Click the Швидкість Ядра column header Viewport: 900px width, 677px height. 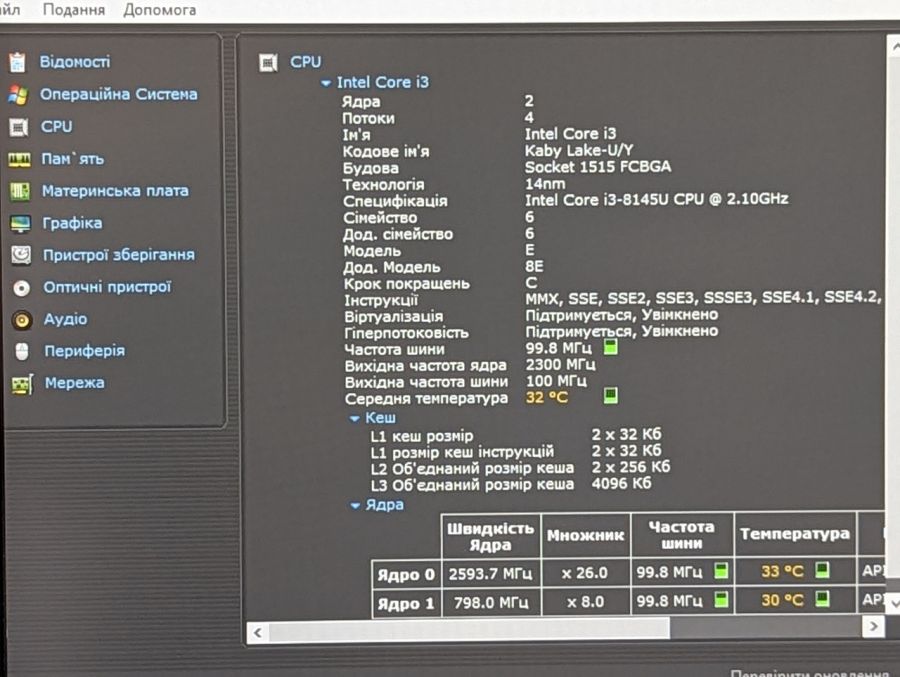491,536
